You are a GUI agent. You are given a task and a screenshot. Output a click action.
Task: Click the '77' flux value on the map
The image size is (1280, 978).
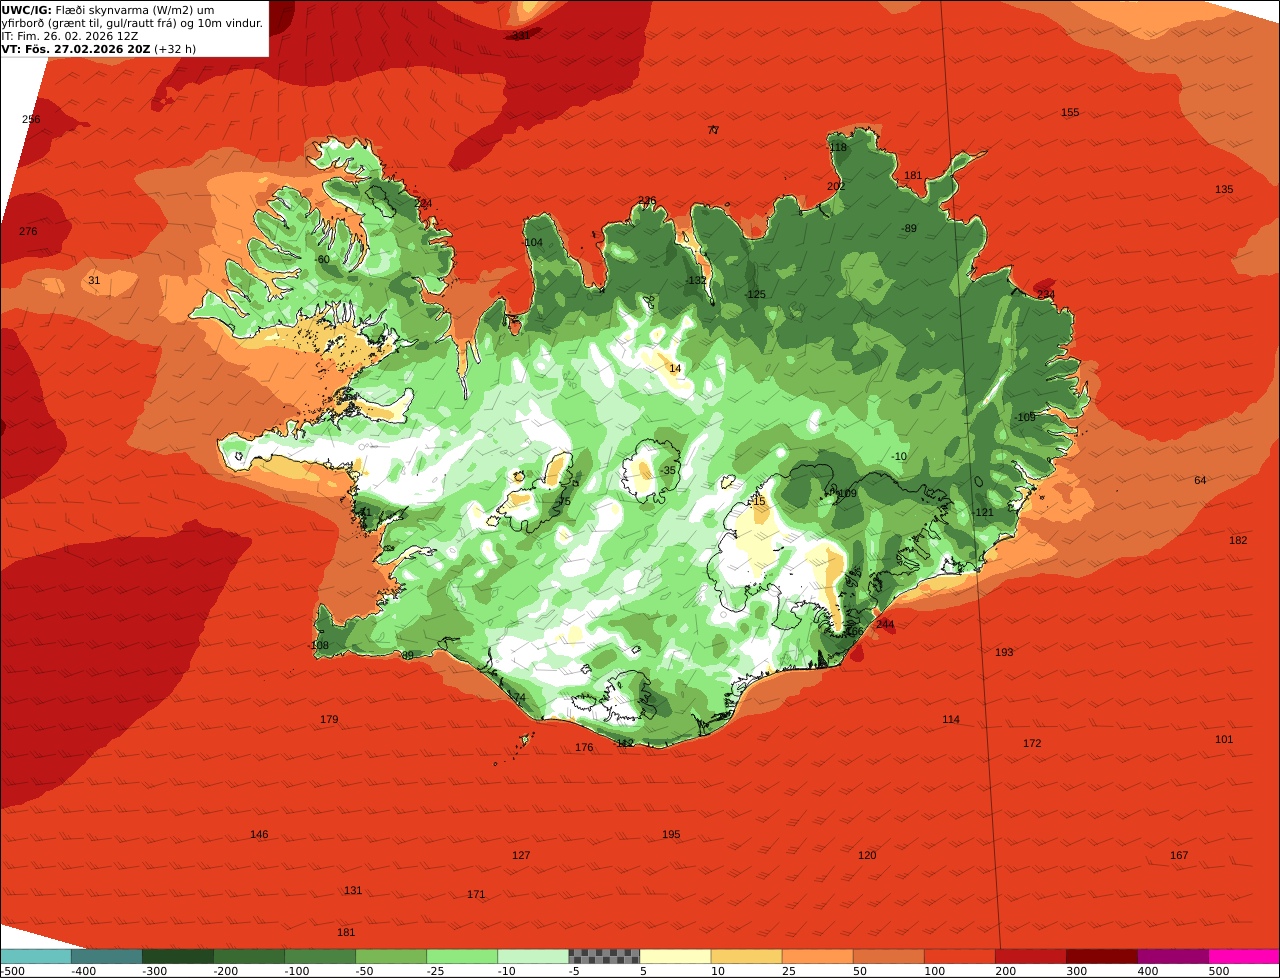pyautogui.click(x=713, y=130)
